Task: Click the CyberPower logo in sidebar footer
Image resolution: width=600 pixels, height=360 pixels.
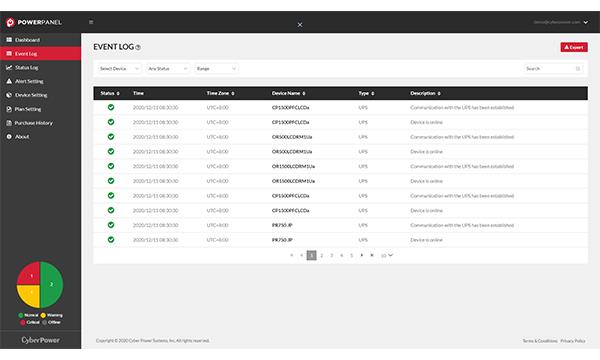Action: (41, 340)
